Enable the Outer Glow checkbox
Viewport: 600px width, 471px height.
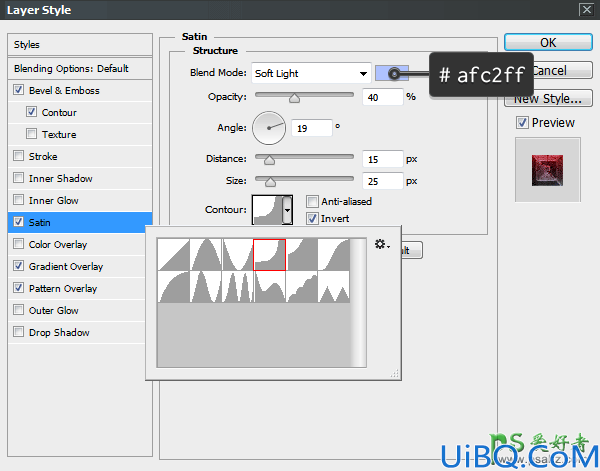[18, 310]
